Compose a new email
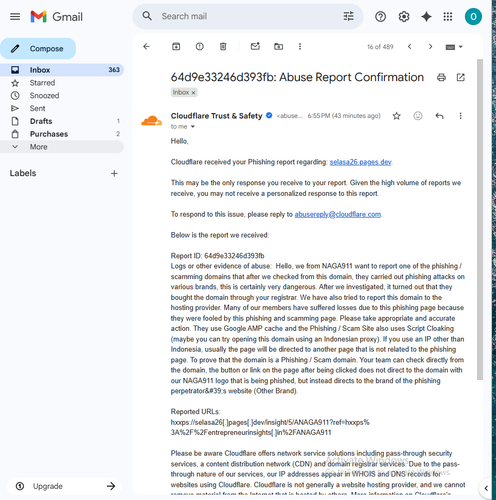 point(38,49)
